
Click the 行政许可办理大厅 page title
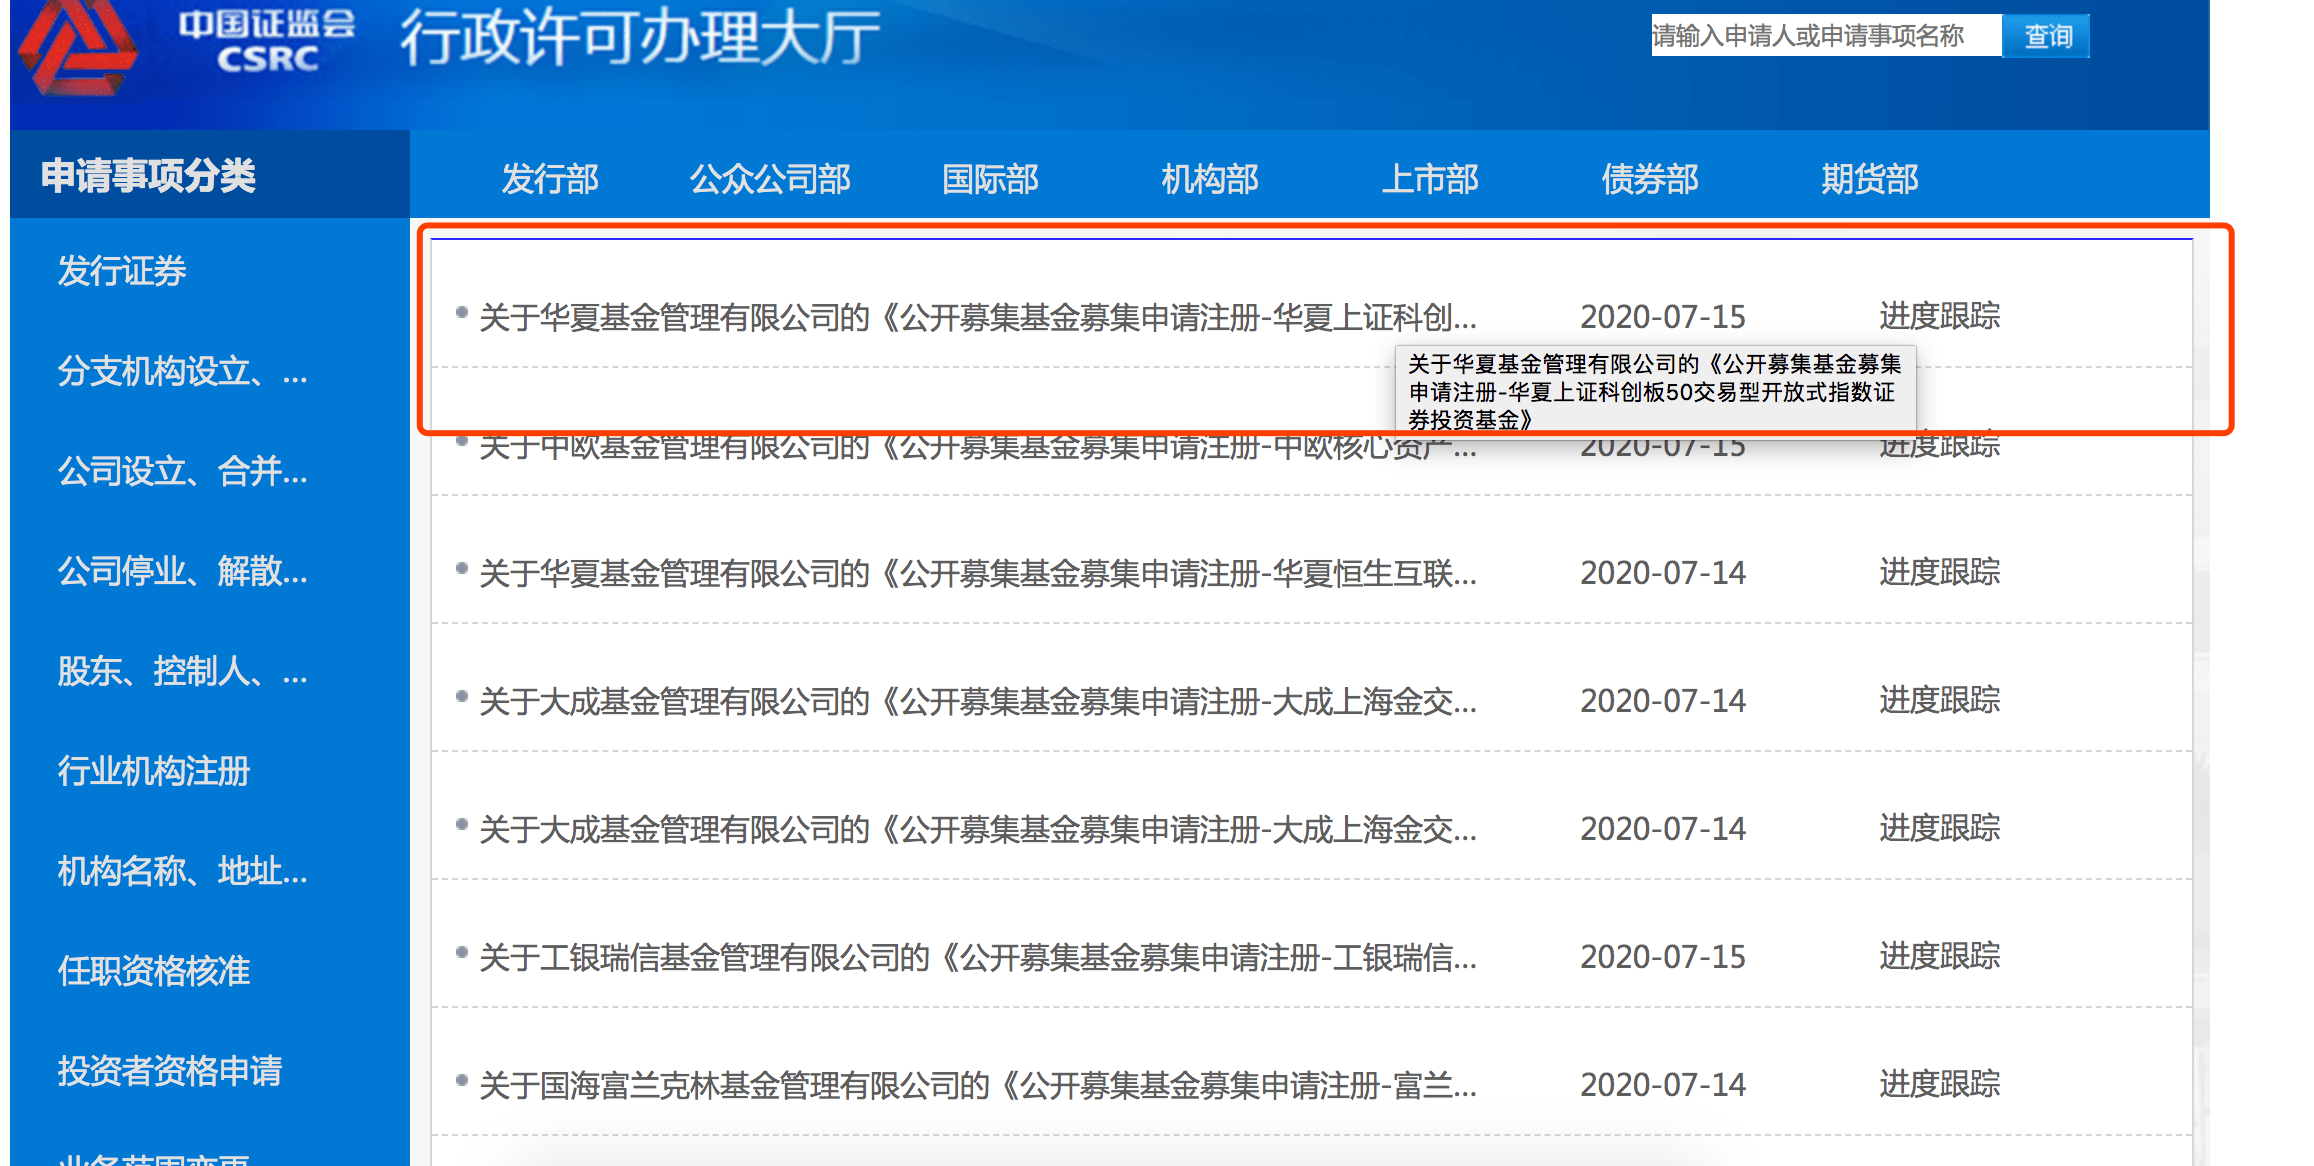[x=640, y=37]
